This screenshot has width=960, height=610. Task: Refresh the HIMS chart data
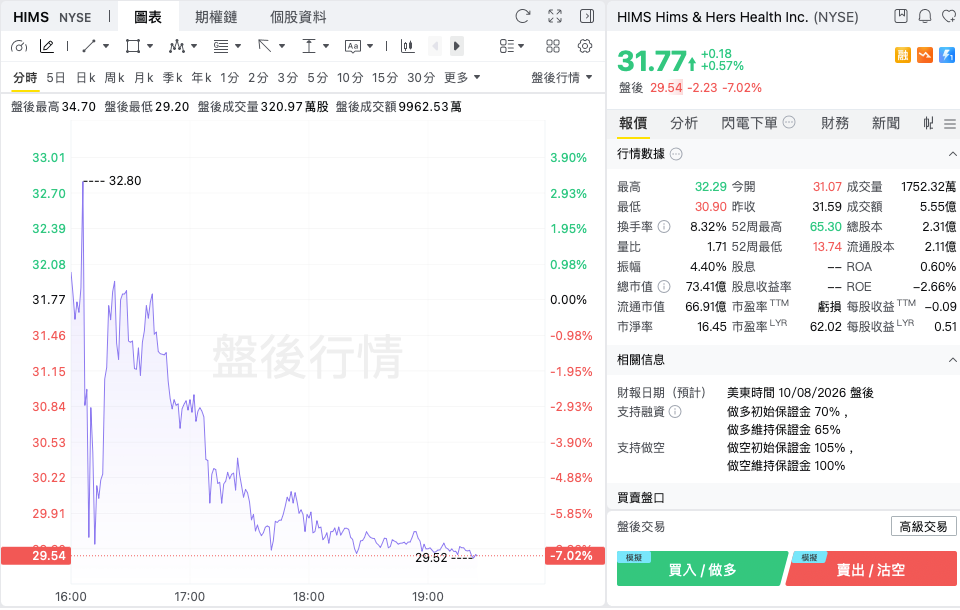(x=522, y=17)
